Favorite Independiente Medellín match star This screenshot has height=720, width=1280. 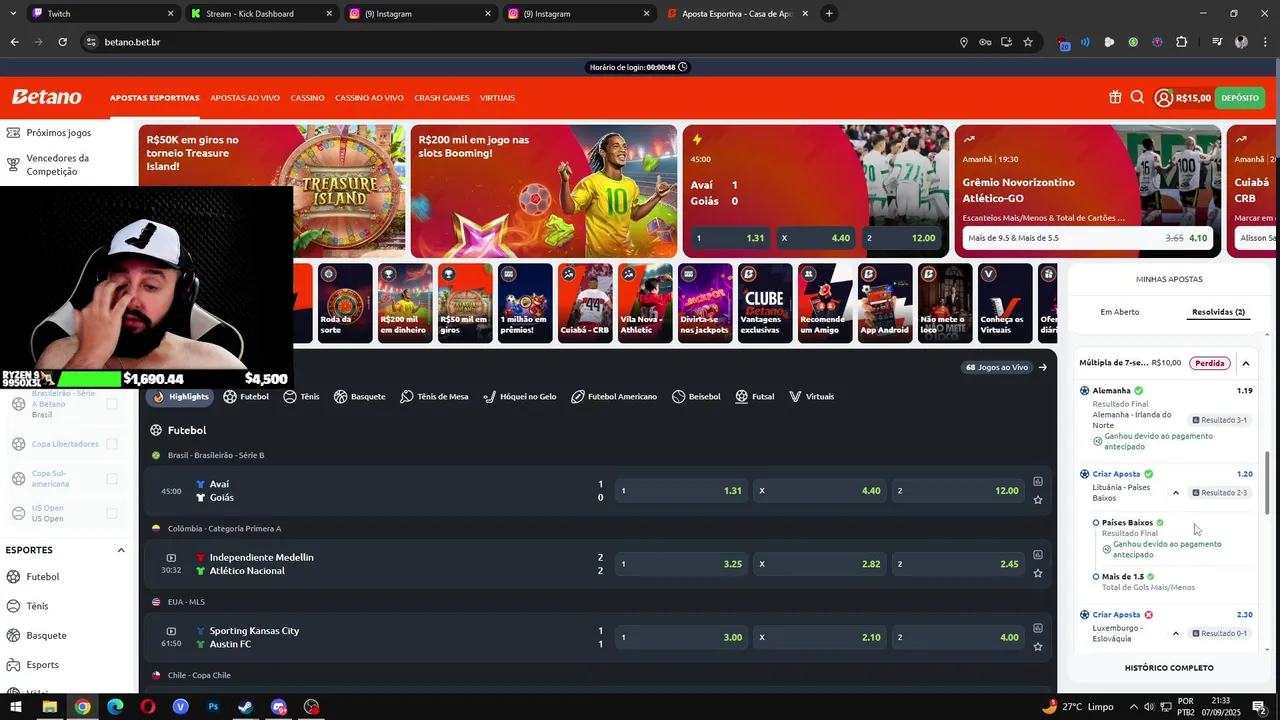pyautogui.click(x=1038, y=573)
